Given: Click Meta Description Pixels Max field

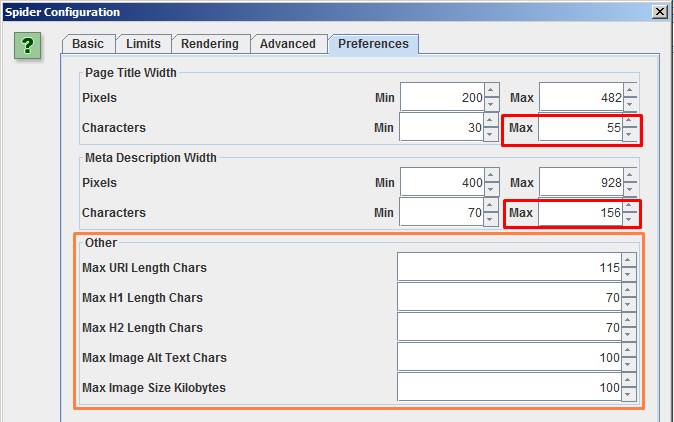Looking at the screenshot, I should click(582, 182).
